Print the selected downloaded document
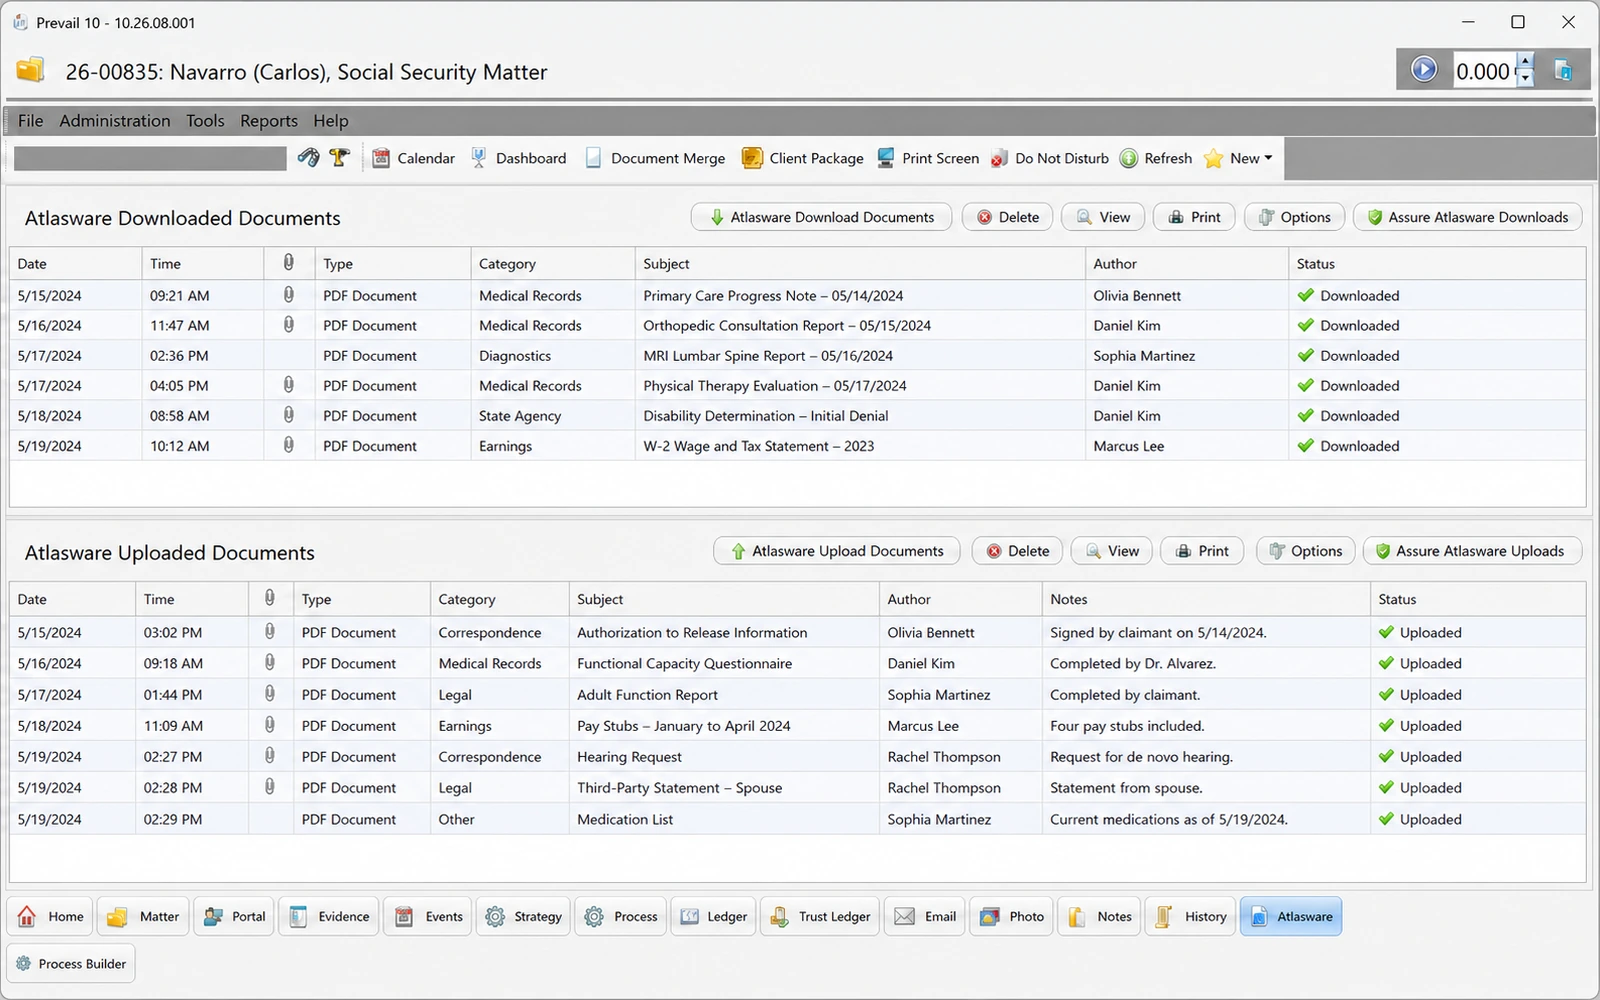 click(x=1194, y=217)
